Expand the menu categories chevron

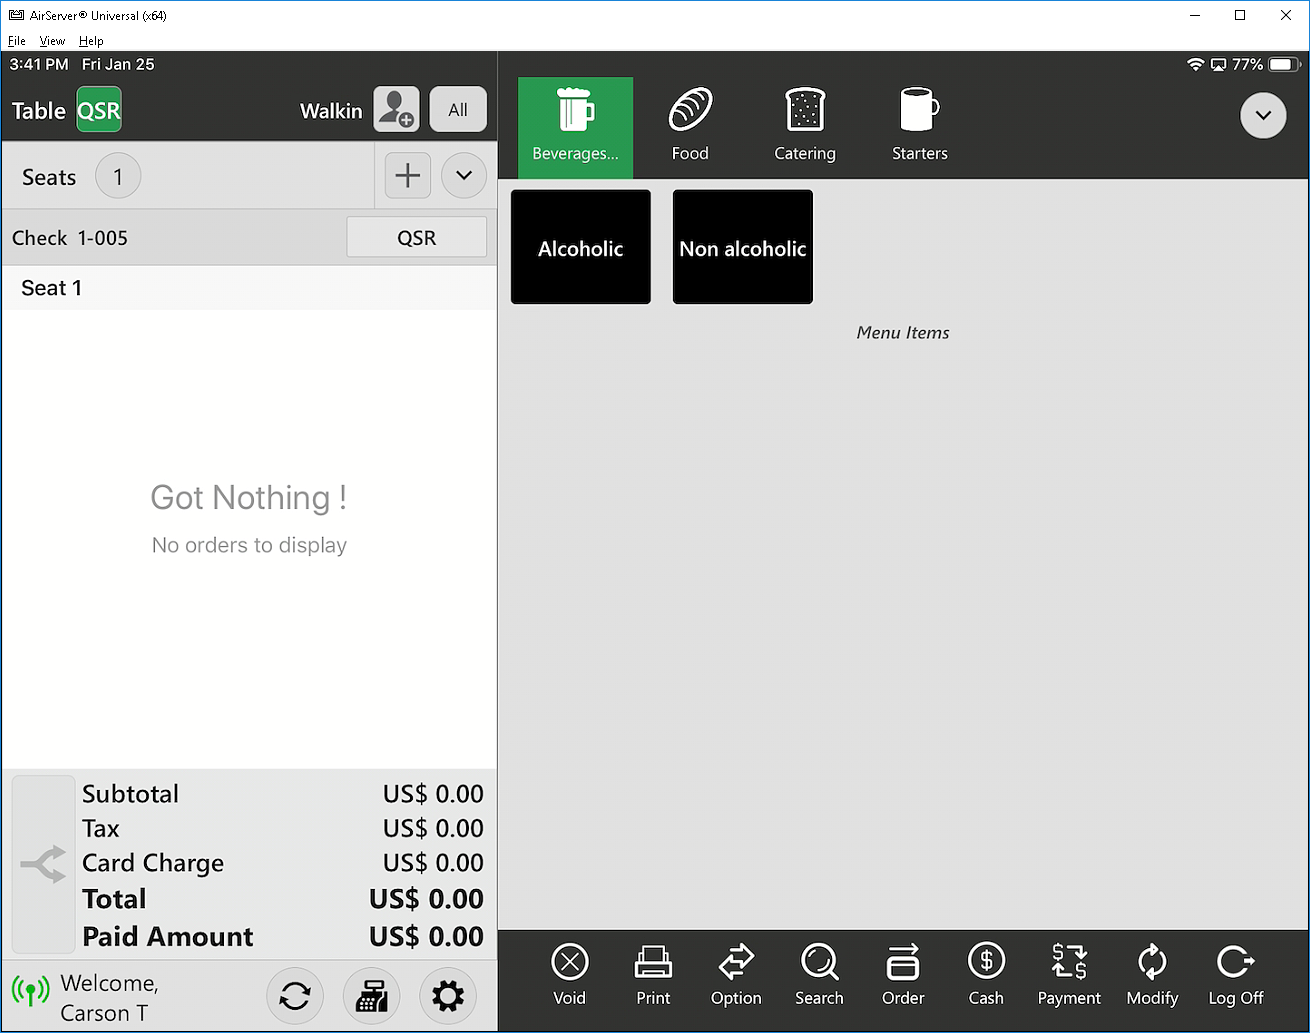pyautogui.click(x=1263, y=116)
